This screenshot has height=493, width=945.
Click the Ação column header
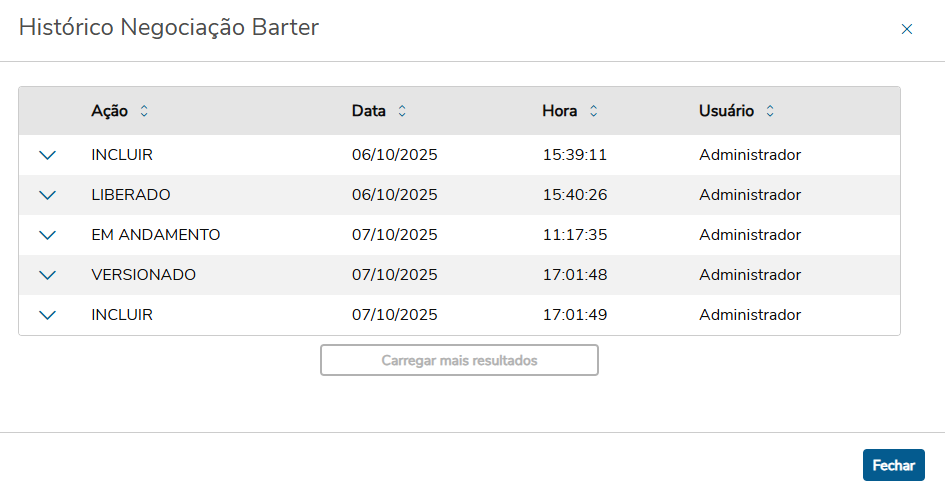(x=109, y=111)
